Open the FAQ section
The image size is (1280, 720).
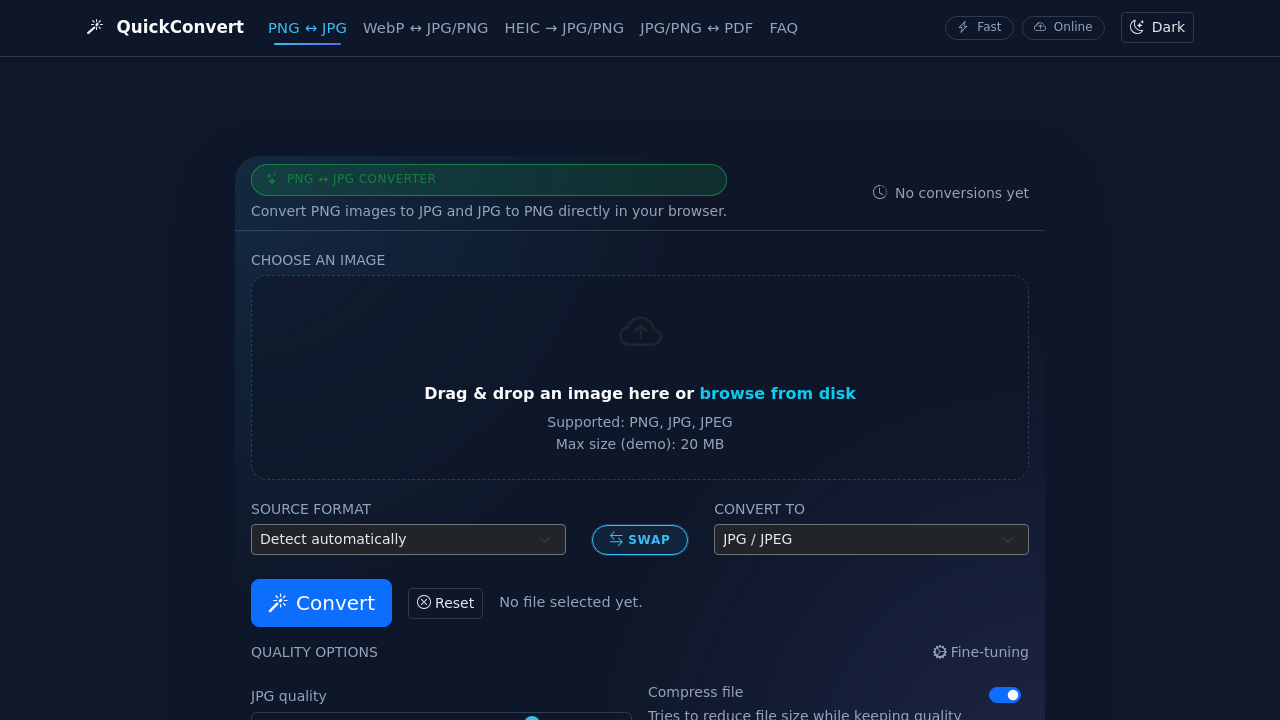783,28
